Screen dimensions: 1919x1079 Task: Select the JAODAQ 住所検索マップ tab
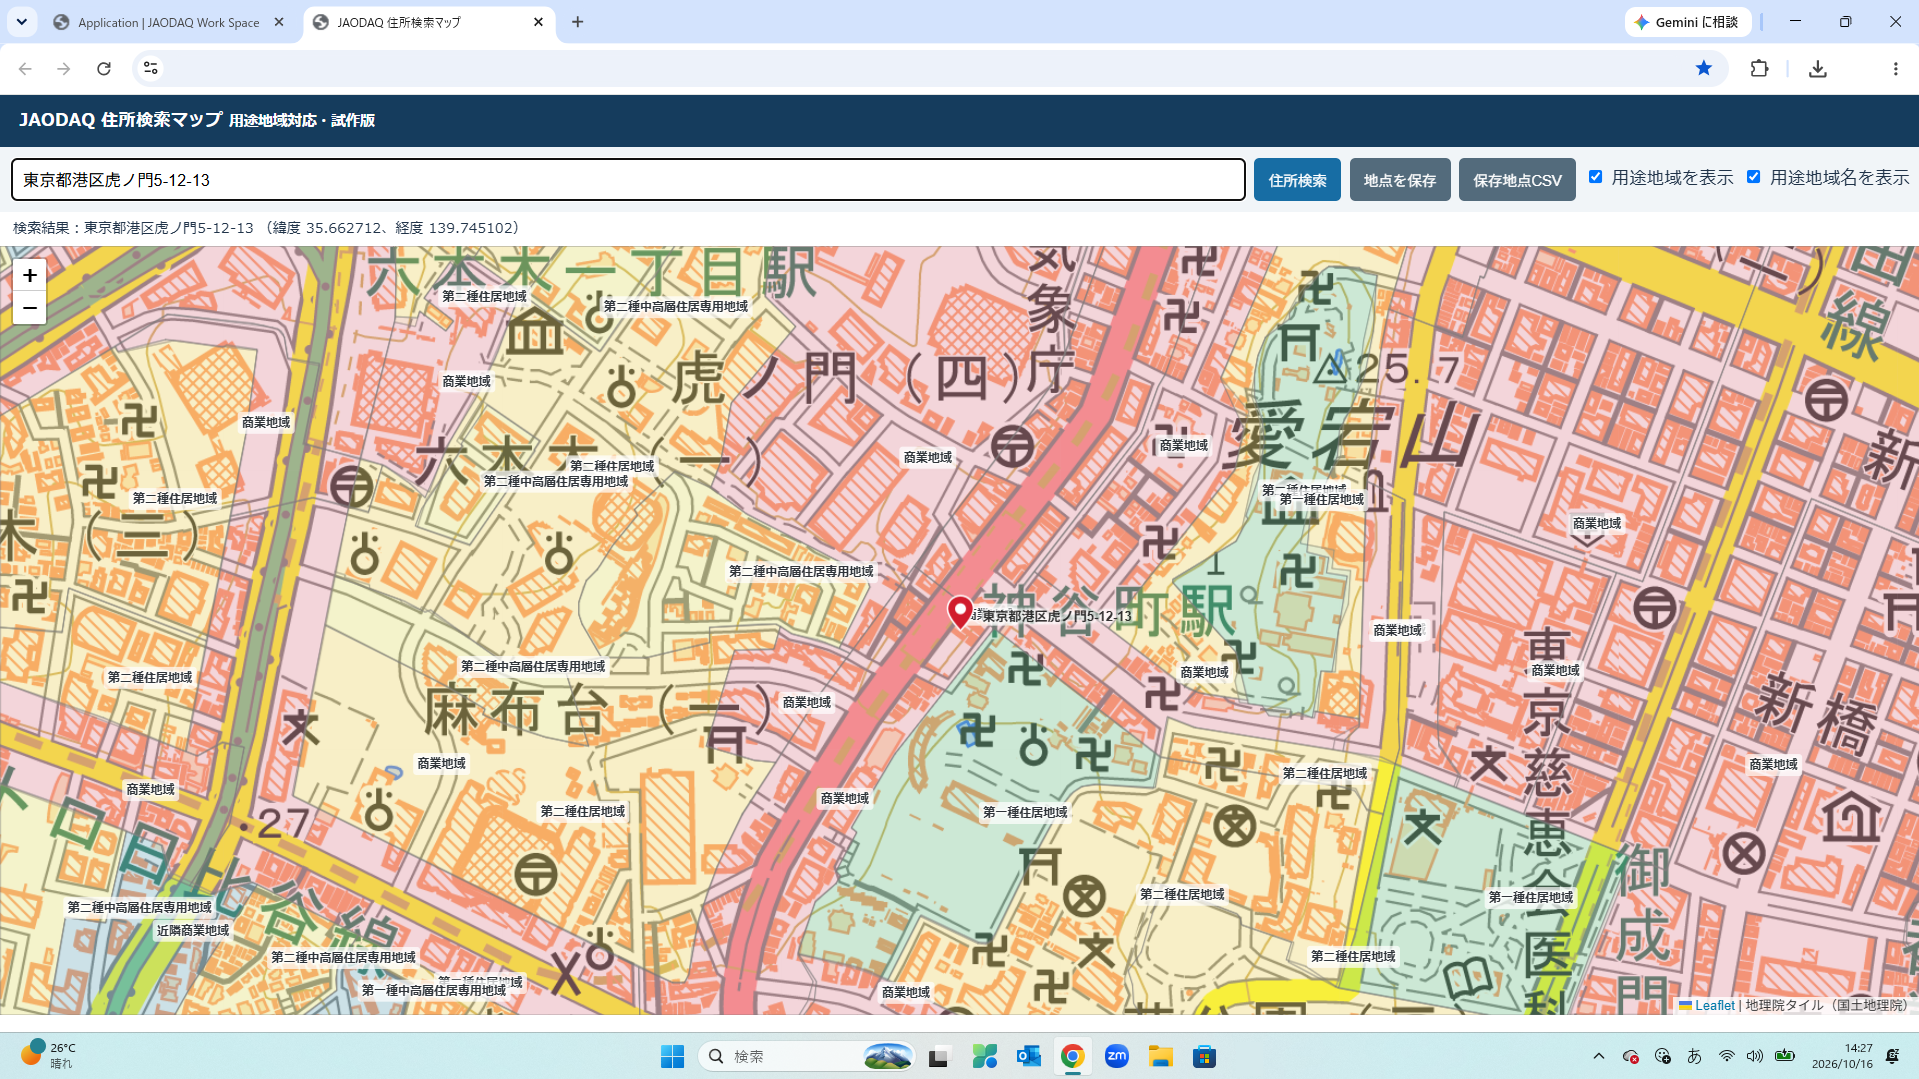point(430,22)
